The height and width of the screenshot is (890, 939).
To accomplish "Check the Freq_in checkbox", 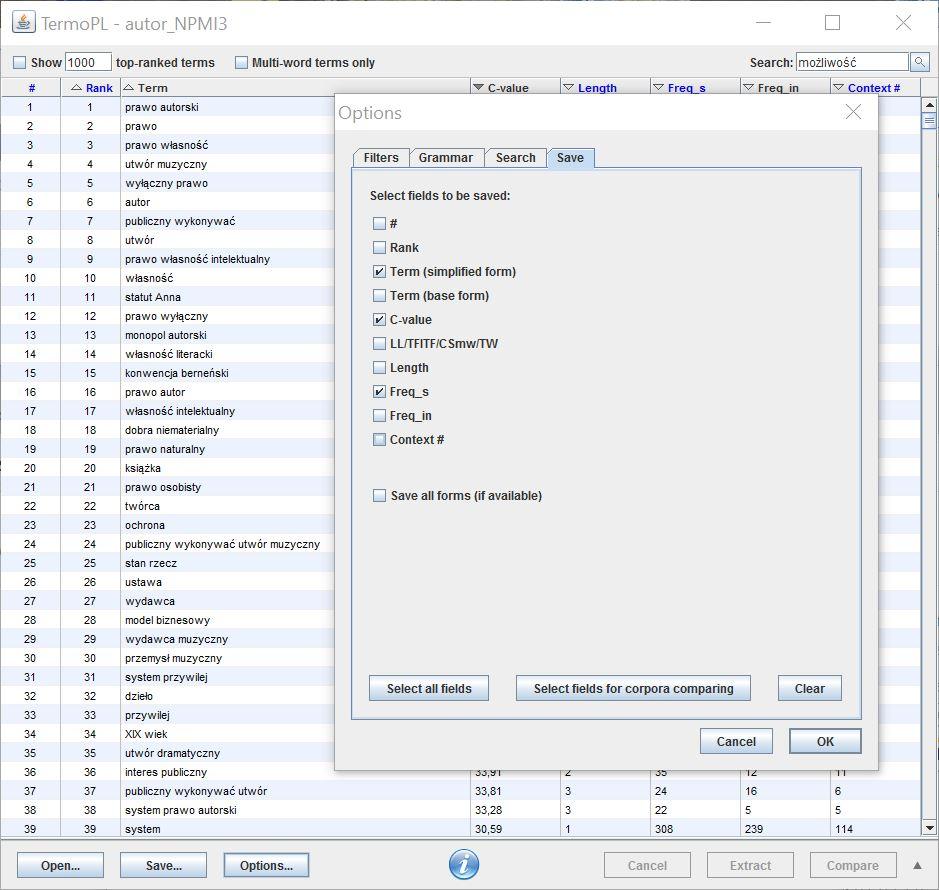I will (x=379, y=415).
